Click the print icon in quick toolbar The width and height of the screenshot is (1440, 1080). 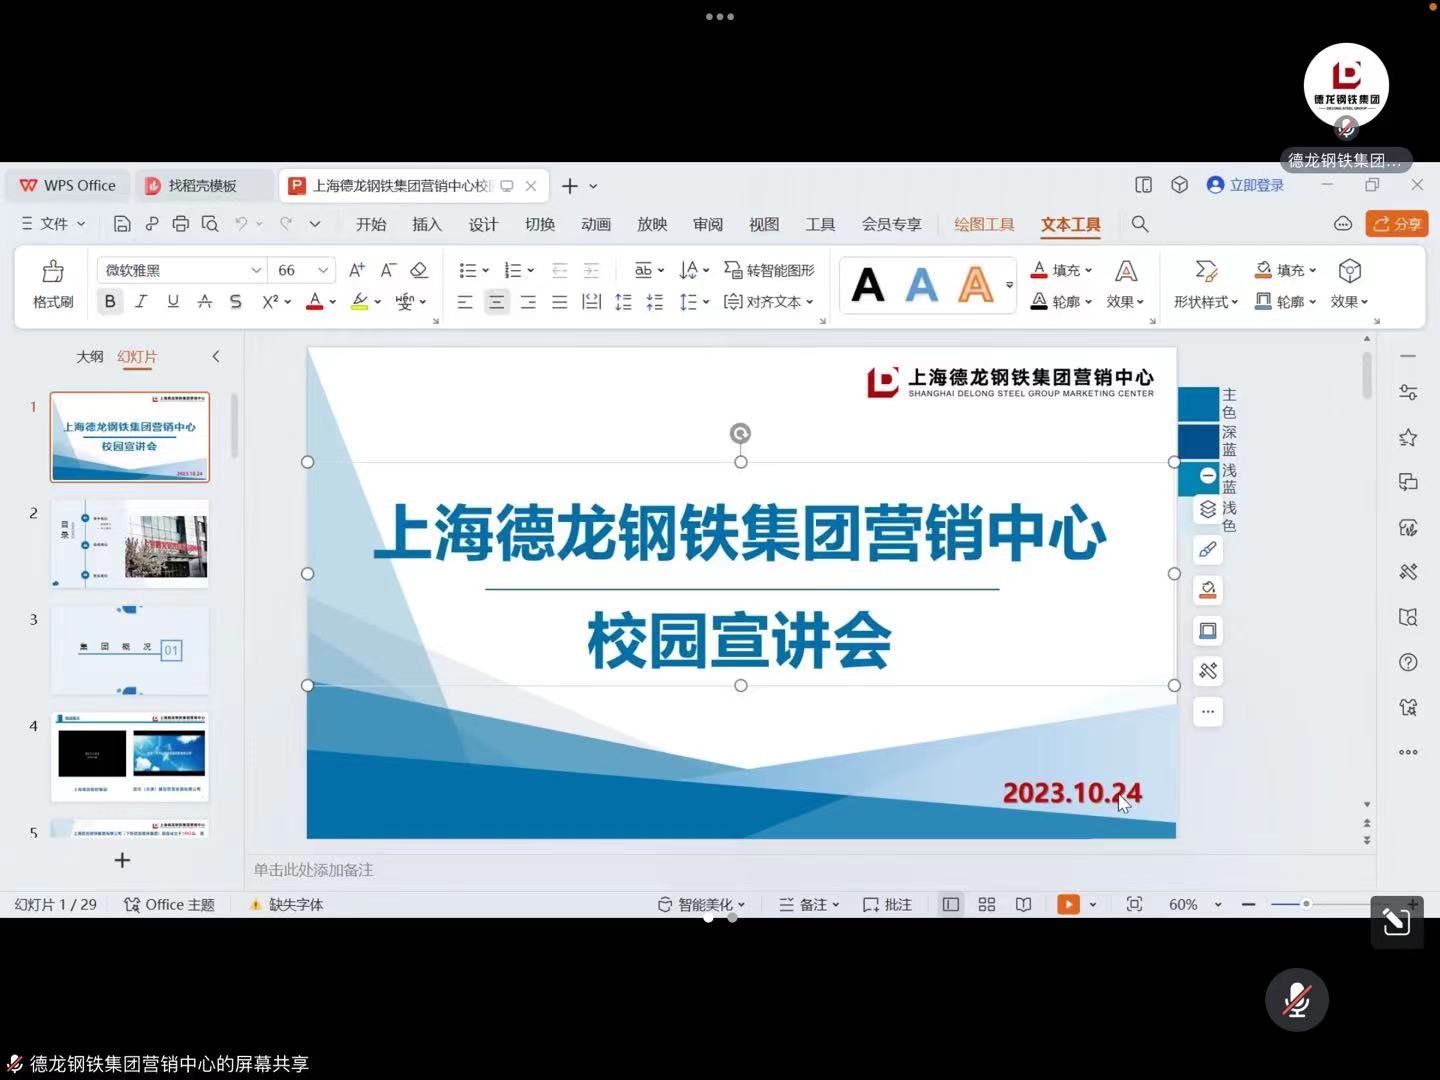pyautogui.click(x=180, y=224)
